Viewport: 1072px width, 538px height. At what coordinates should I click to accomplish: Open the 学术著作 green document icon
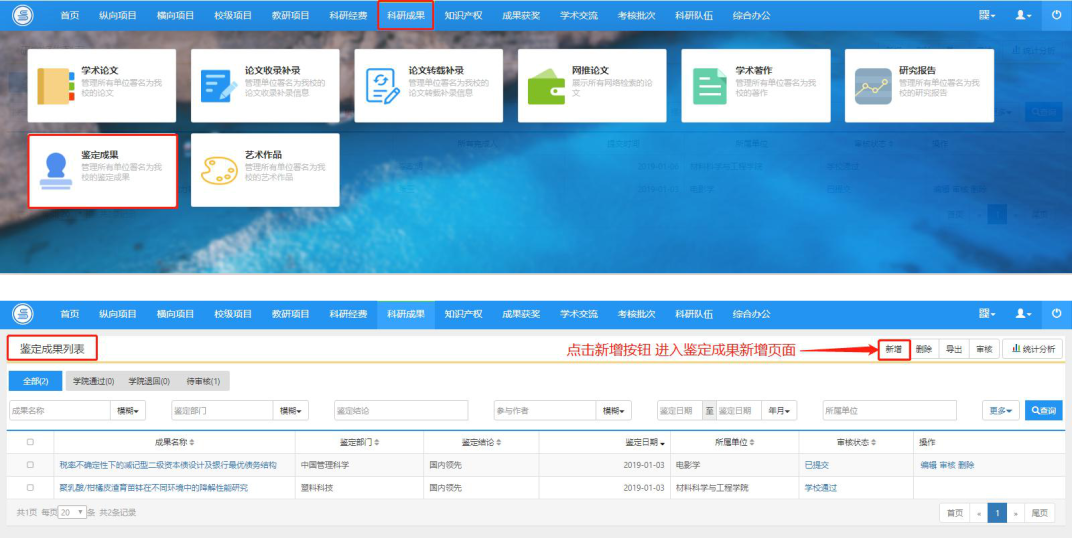coord(710,86)
